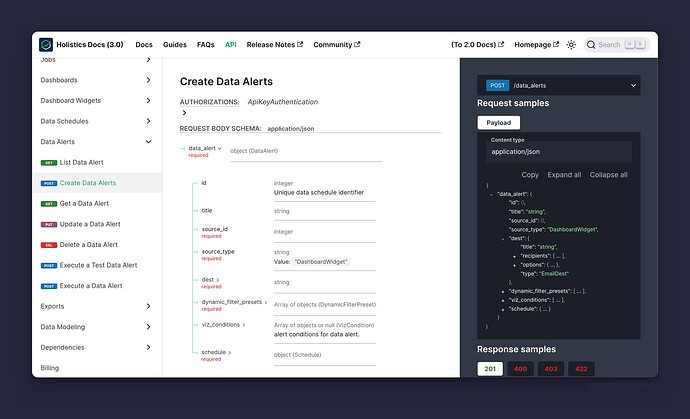Viewport: 690px width, 419px height.
Task: Select the 403 response sample tab
Action: pyautogui.click(x=551, y=369)
